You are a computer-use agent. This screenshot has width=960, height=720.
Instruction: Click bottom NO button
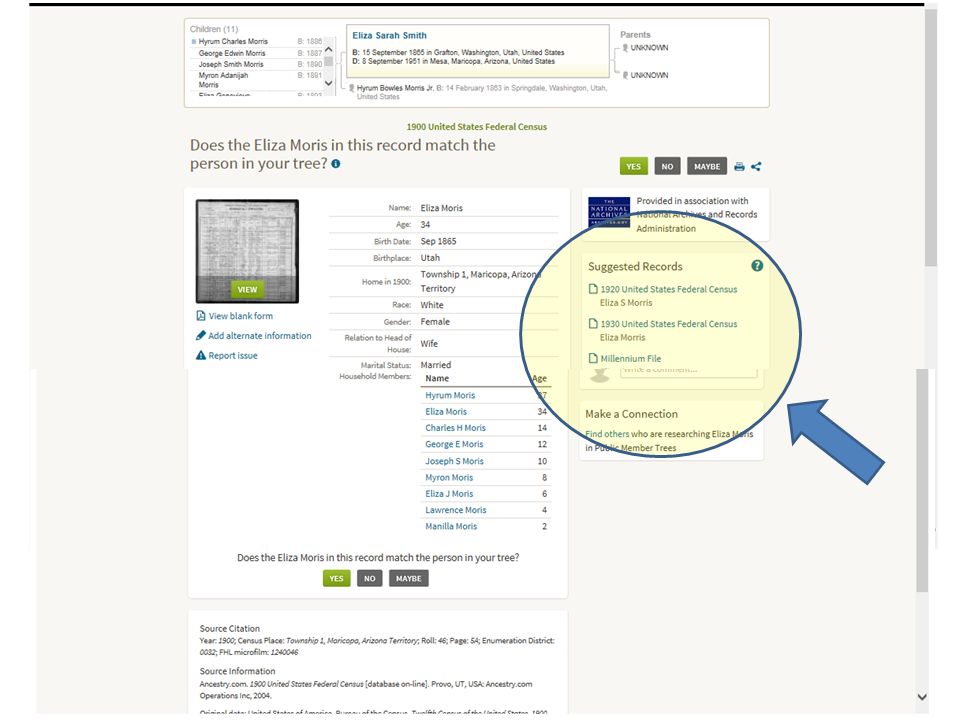click(x=370, y=578)
